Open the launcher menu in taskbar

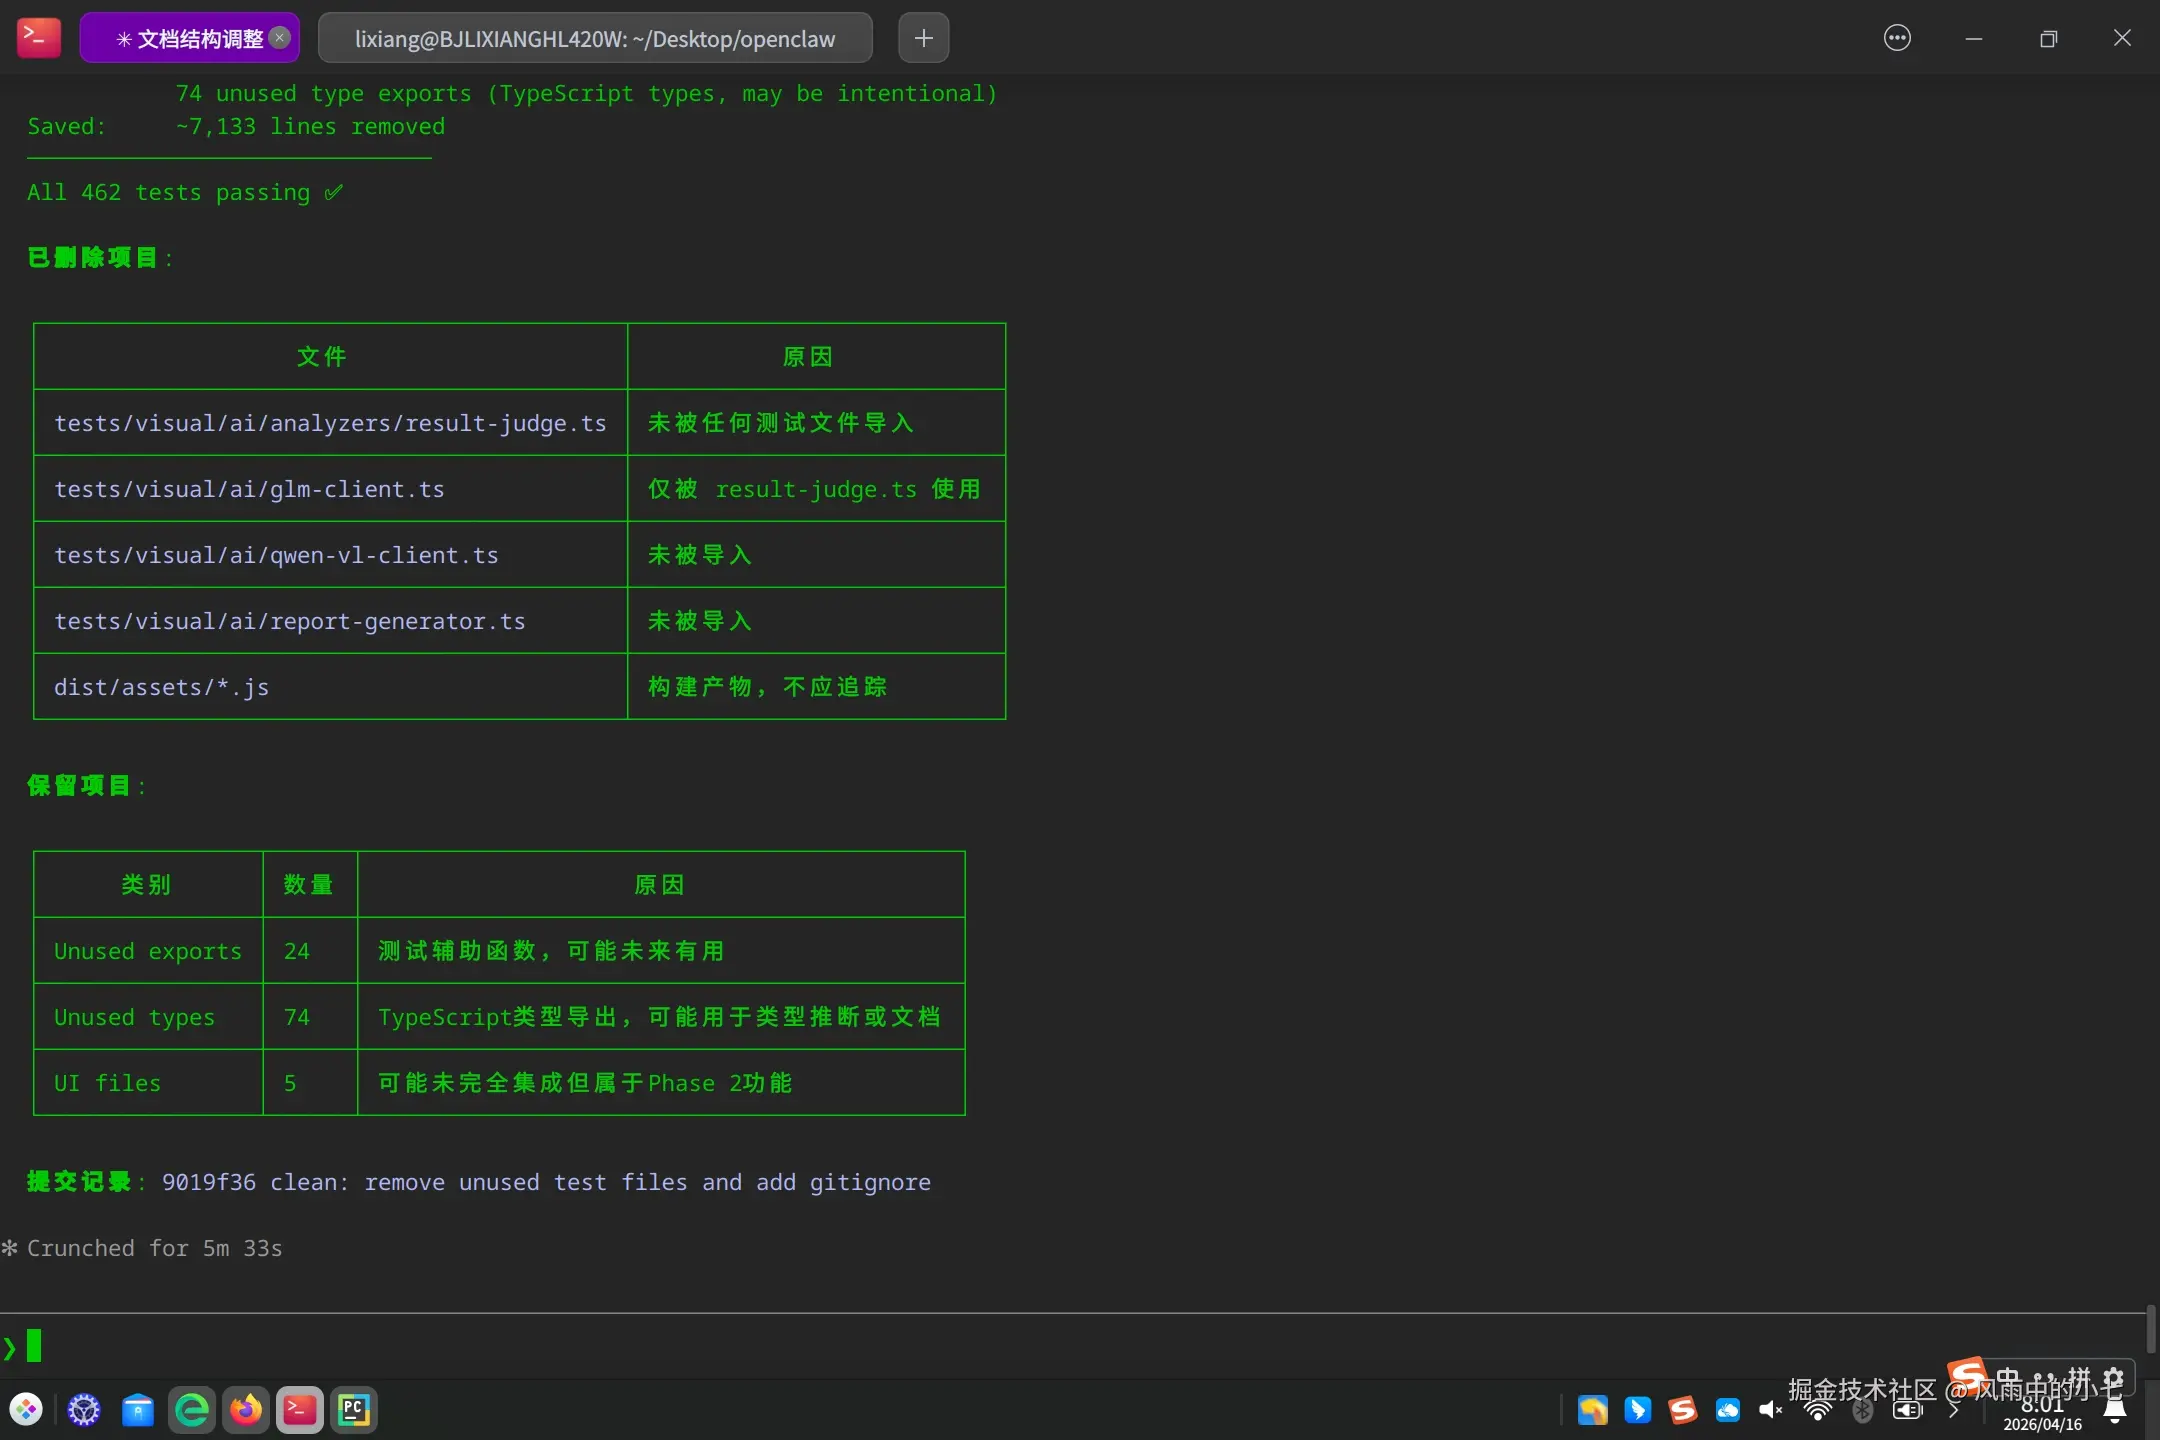coord(27,1410)
